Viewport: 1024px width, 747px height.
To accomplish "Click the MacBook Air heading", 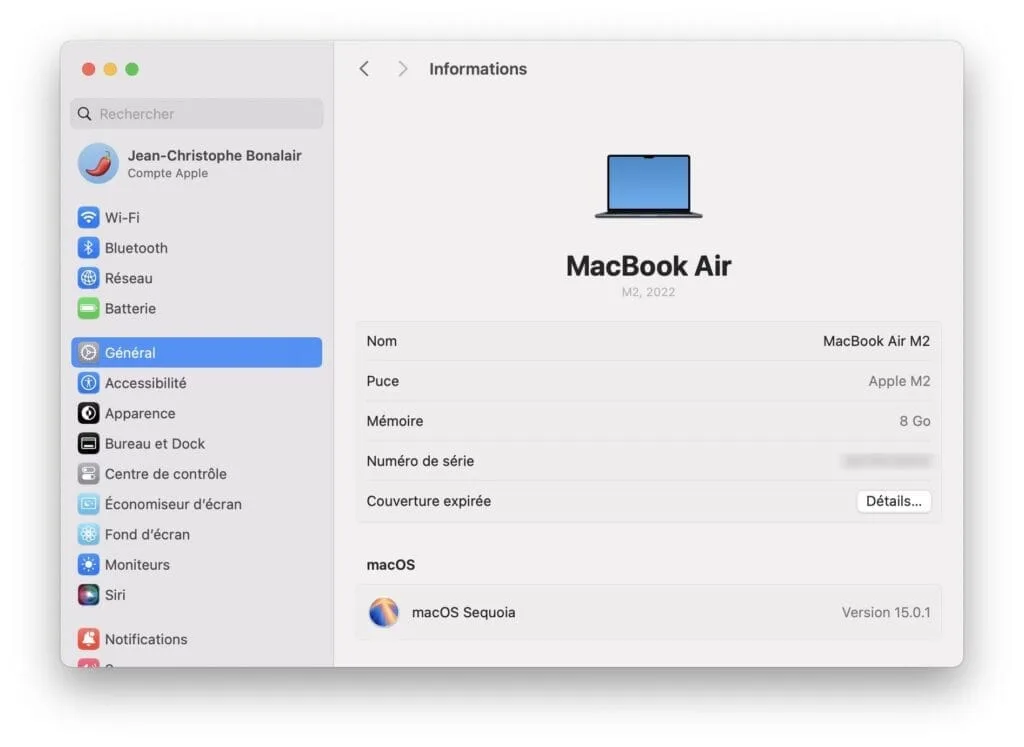I will tap(648, 266).
